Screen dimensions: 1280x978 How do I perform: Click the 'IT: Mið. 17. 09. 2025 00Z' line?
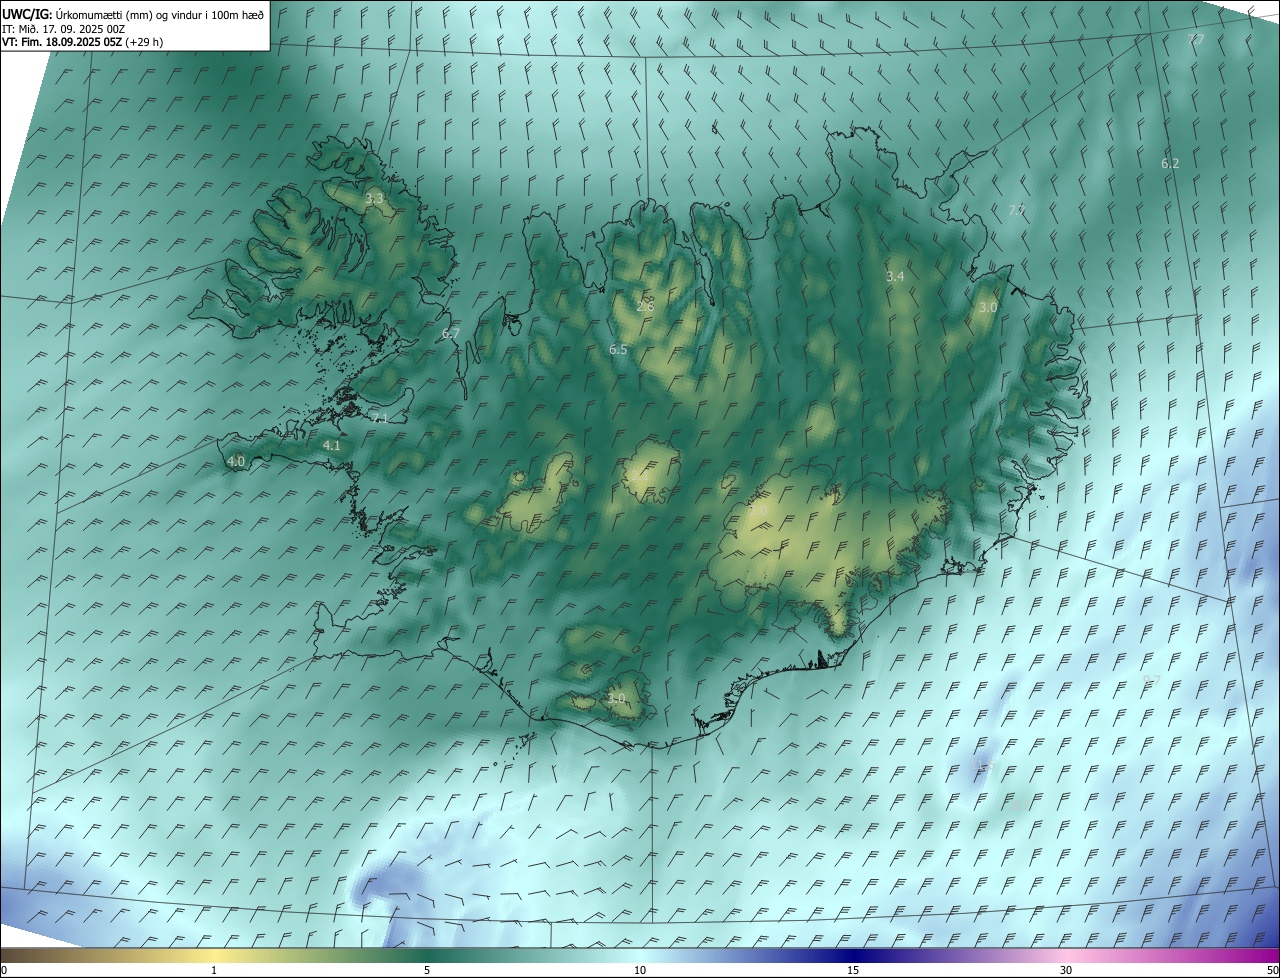(64, 29)
